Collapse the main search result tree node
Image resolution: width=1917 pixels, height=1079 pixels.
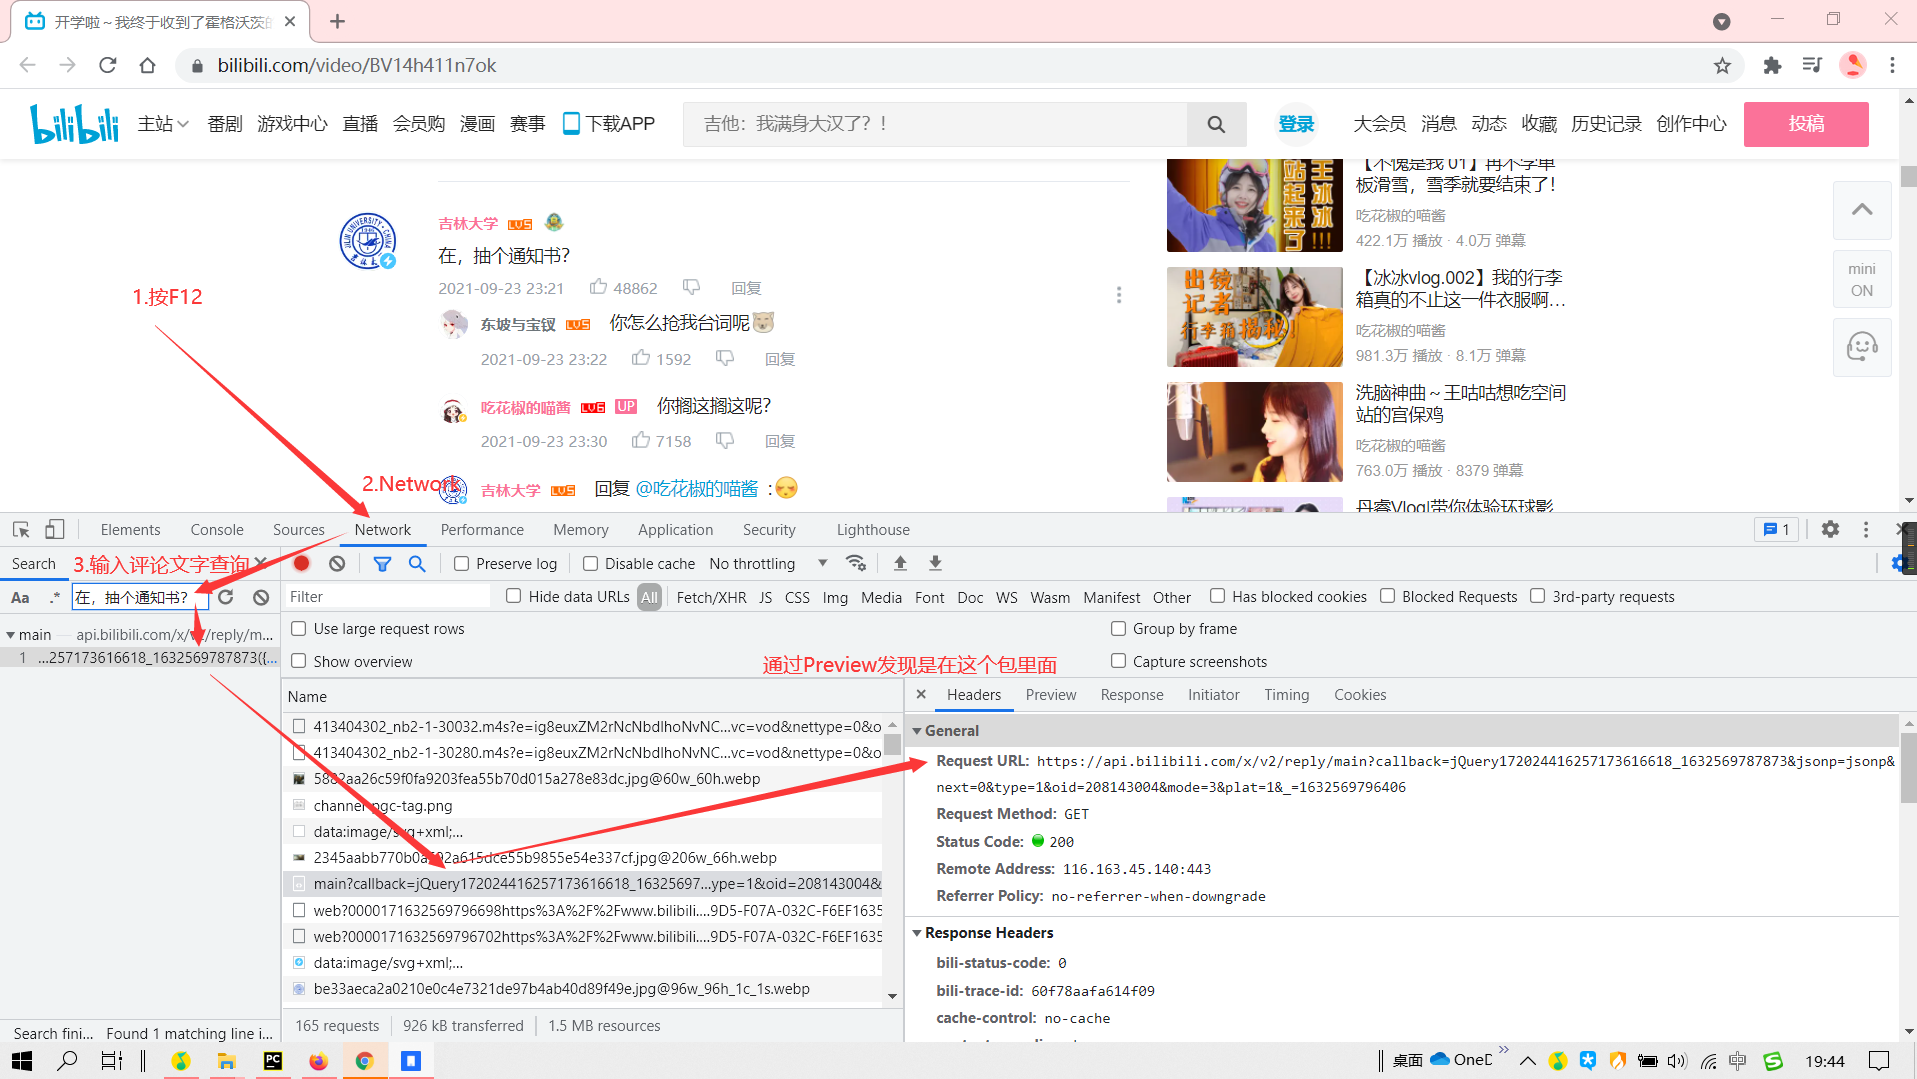10,635
